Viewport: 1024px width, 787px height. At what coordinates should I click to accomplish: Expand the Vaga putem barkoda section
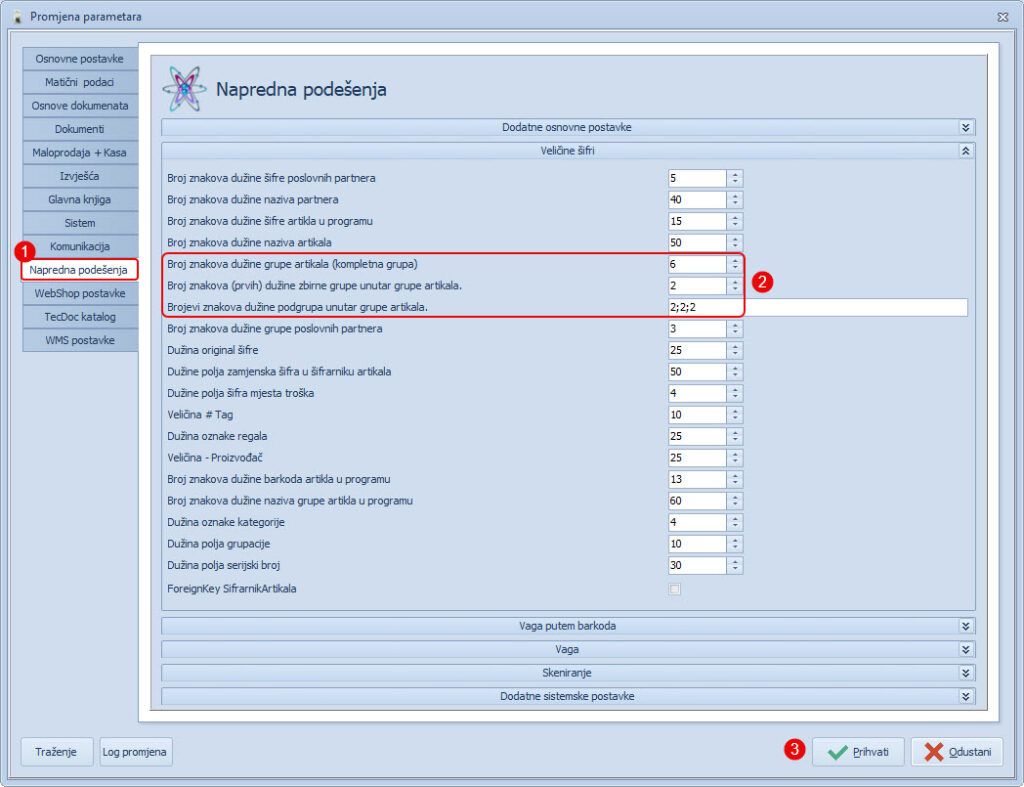965,626
